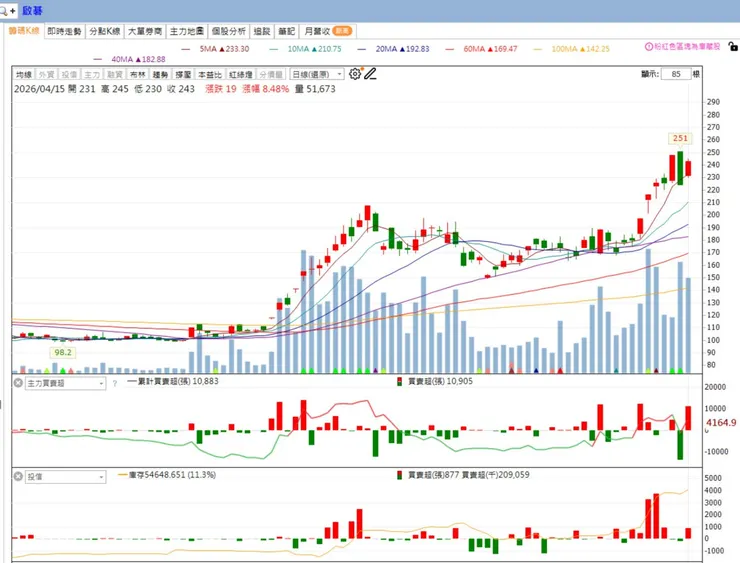Image resolution: width=740 pixels, height=563 pixels.
Task: Click the 10MA 210.75 legend entry
Action: [305, 49]
